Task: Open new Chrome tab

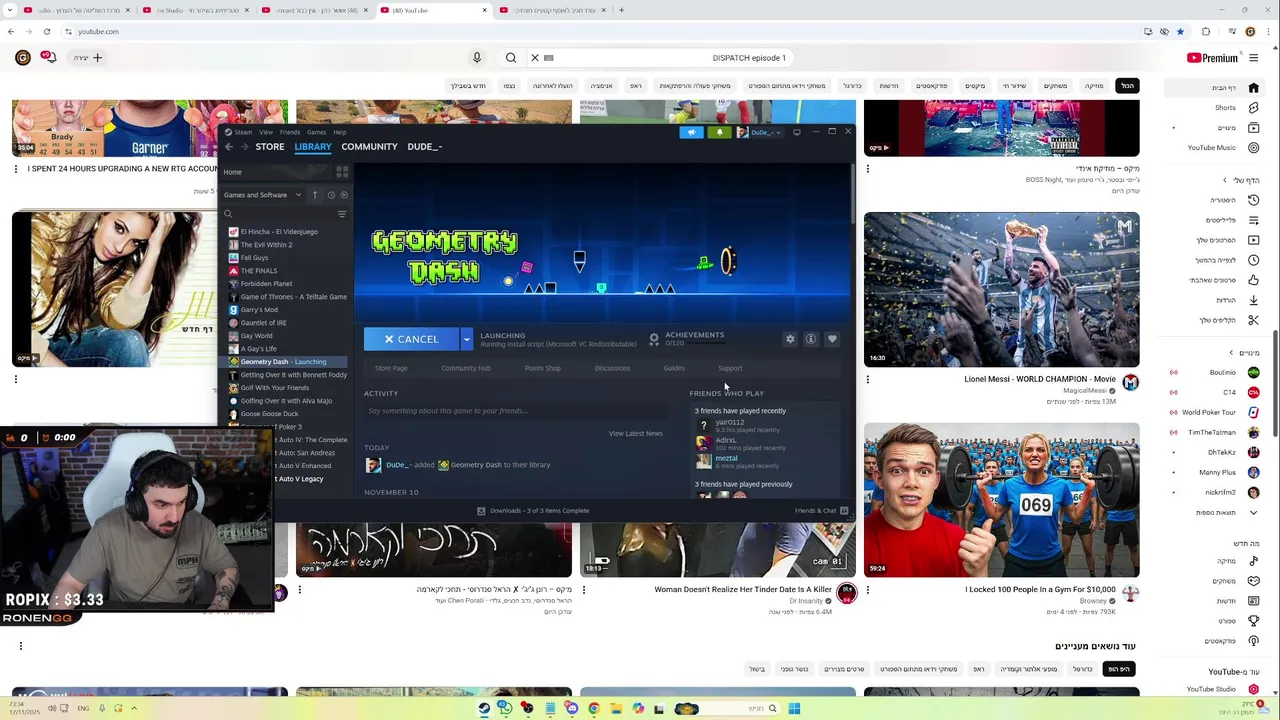Action: click(x=621, y=10)
